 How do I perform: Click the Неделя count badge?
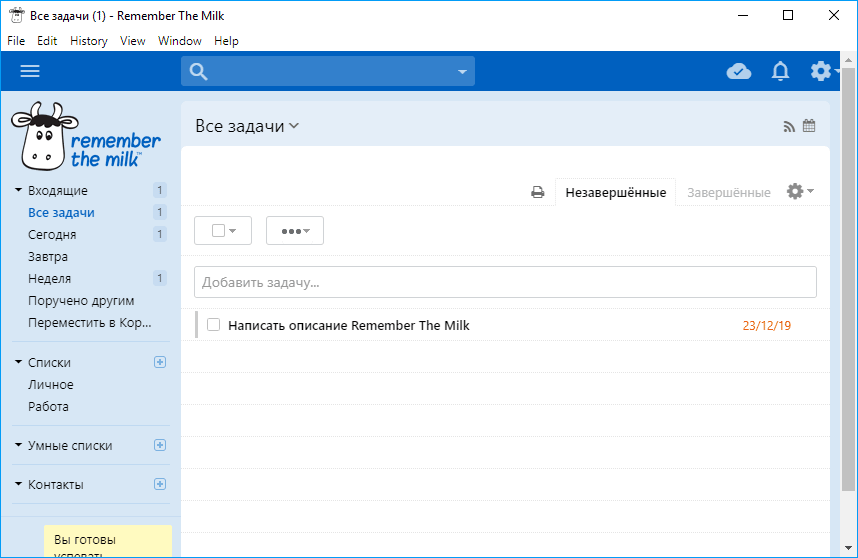pos(160,278)
